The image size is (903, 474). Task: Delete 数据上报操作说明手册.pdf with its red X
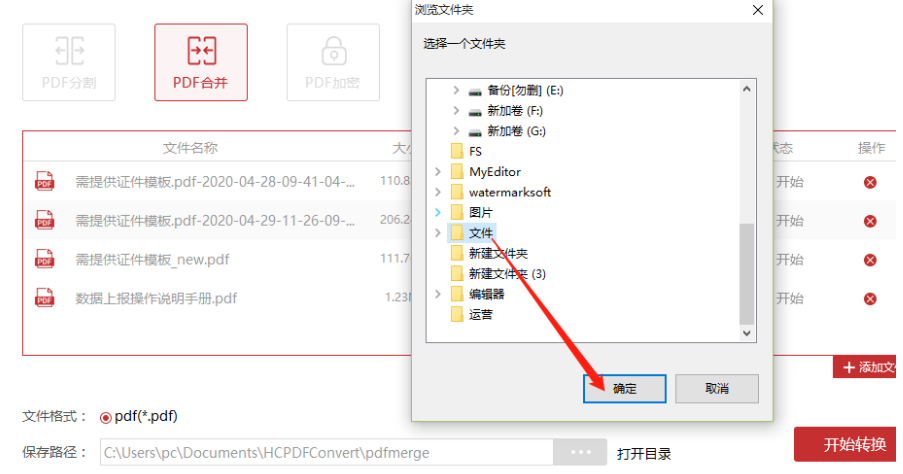point(870,299)
